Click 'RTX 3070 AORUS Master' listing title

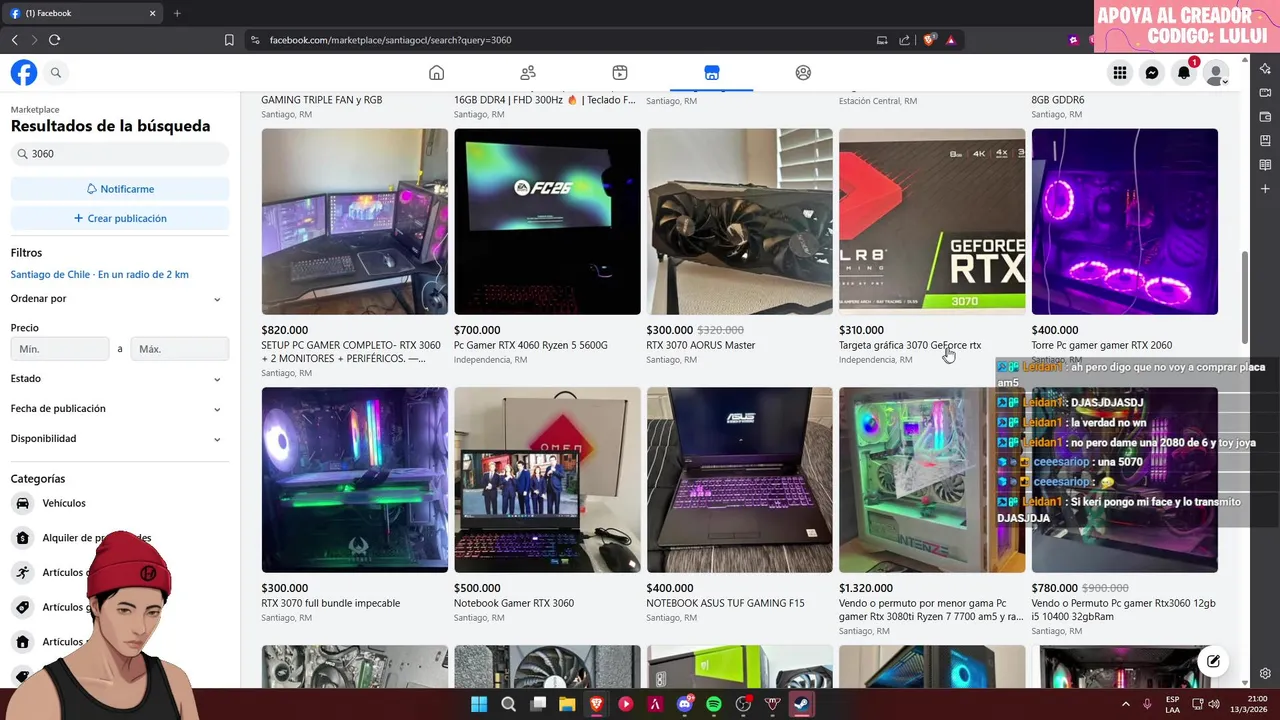(x=701, y=345)
